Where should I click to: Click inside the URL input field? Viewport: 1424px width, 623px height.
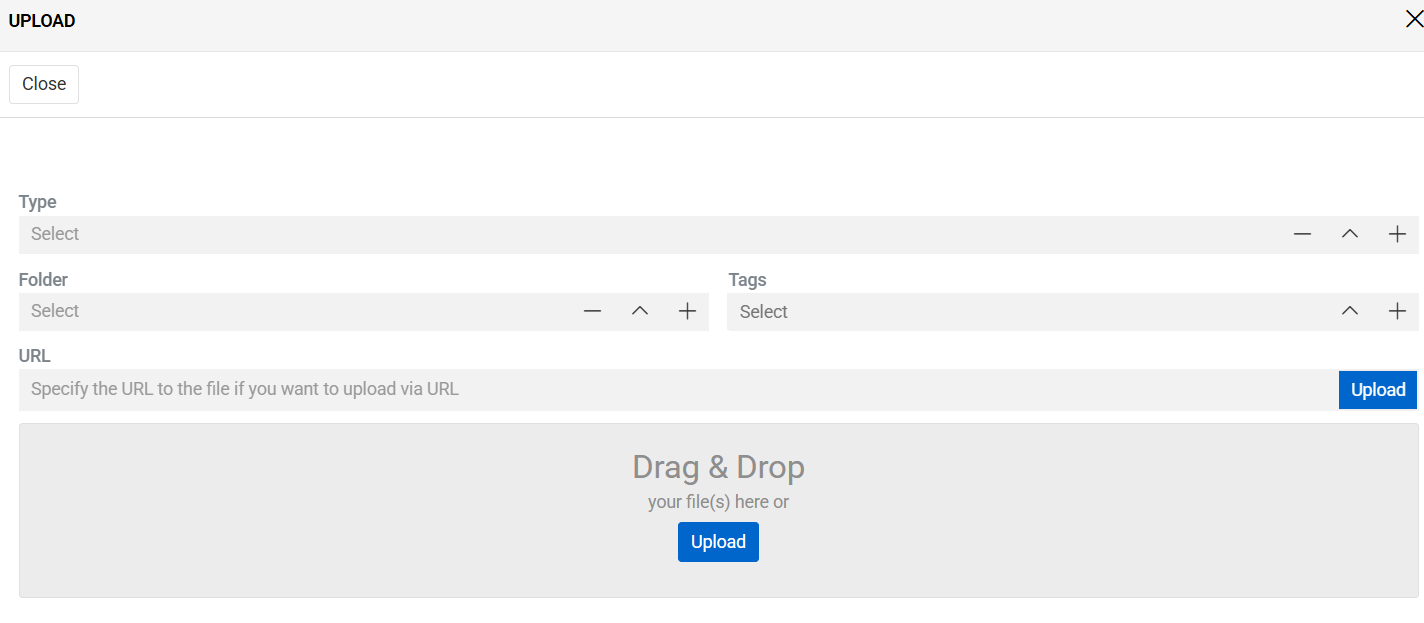(400, 389)
